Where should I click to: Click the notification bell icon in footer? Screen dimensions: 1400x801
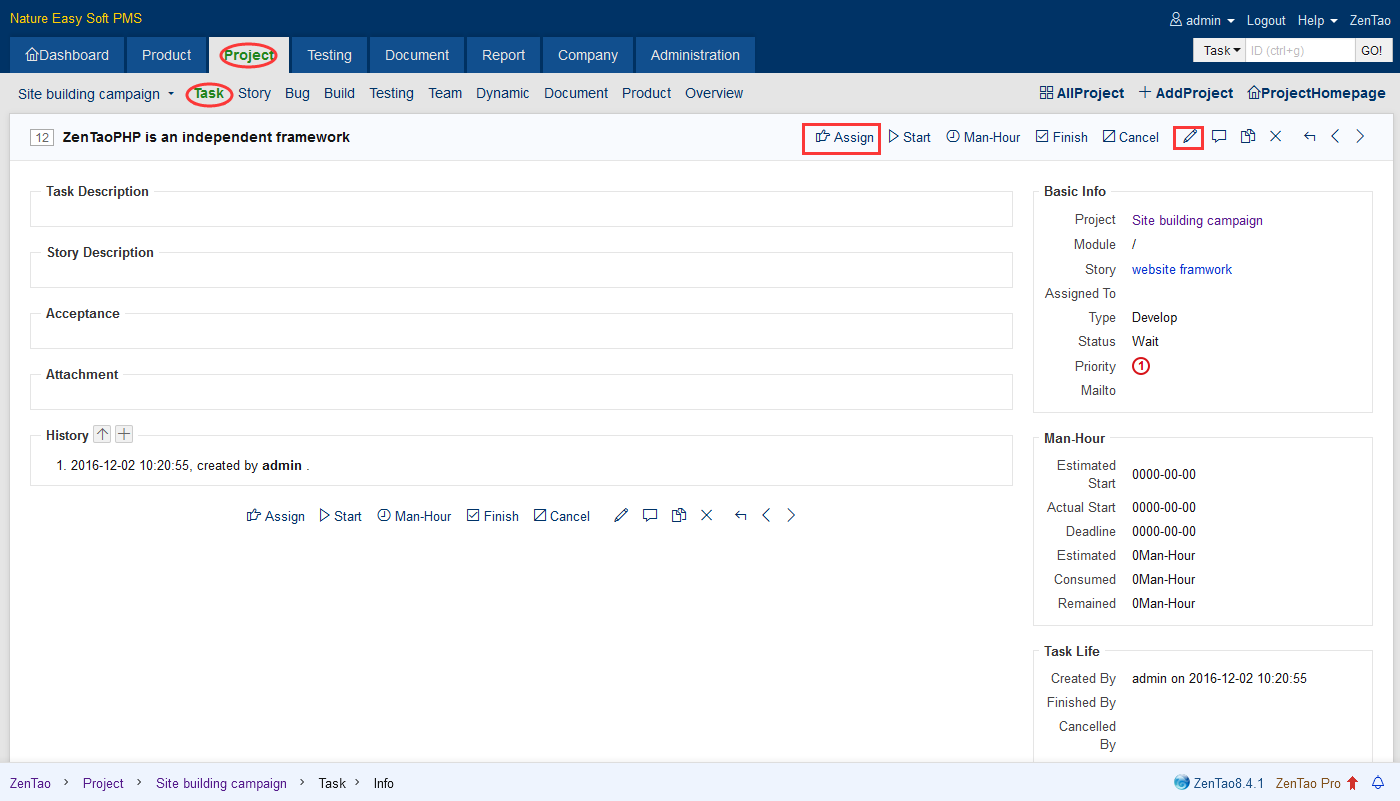click(1377, 783)
